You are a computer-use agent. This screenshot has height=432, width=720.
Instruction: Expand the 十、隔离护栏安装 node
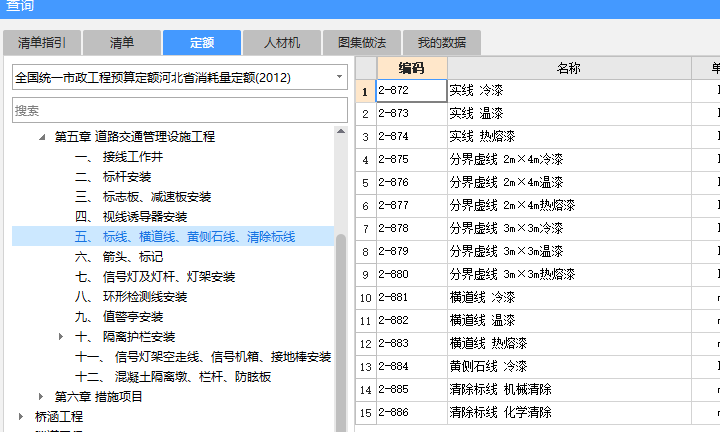61,337
